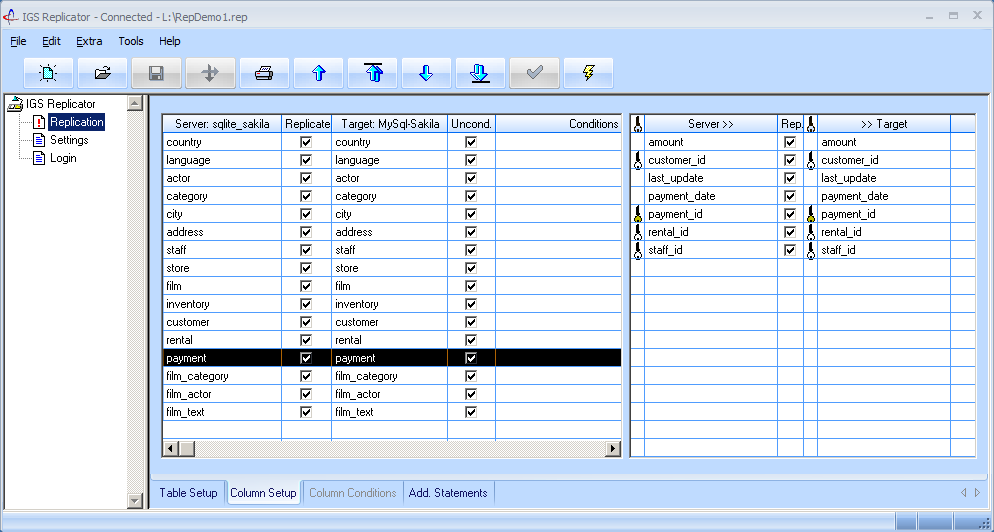Click the Open folder toolbar icon
The image size is (994, 532).
[102, 73]
